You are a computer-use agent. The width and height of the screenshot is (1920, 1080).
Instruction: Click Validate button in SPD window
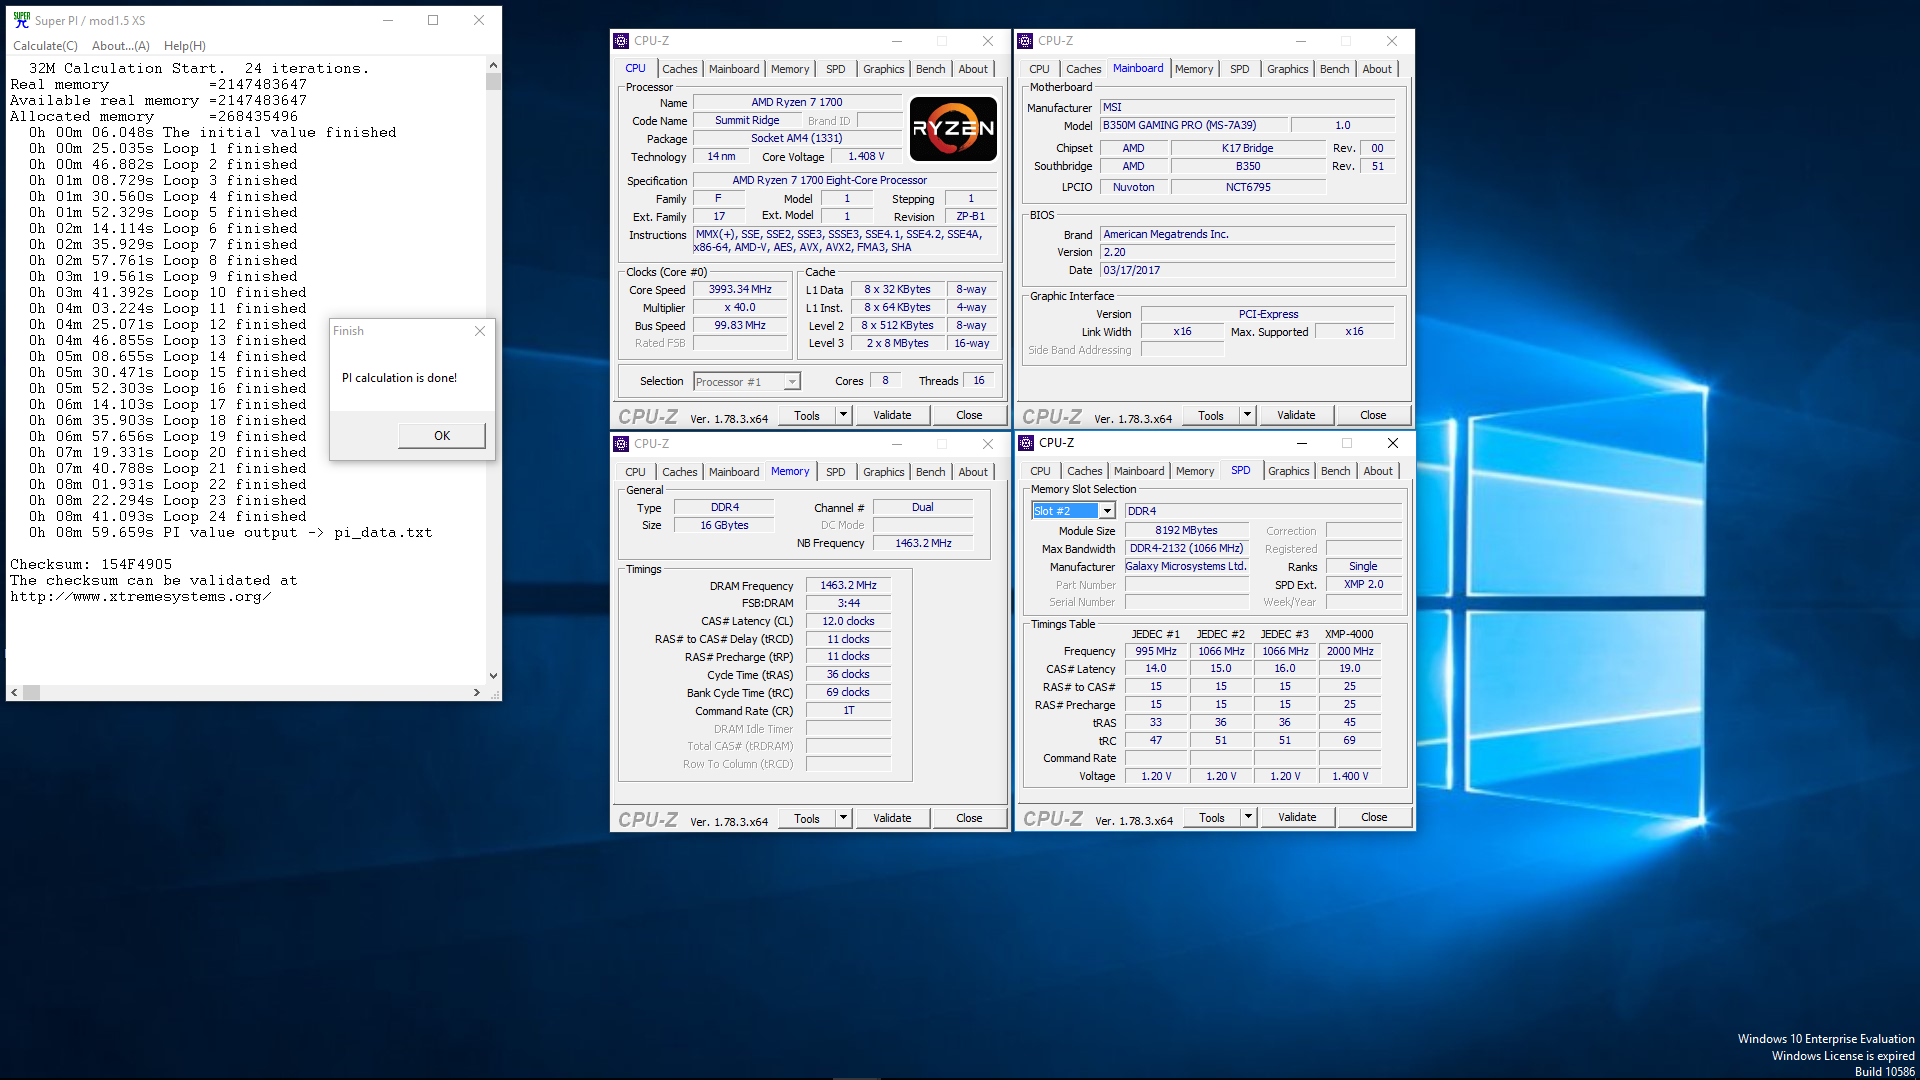pyautogui.click(x=1297, y=817)
